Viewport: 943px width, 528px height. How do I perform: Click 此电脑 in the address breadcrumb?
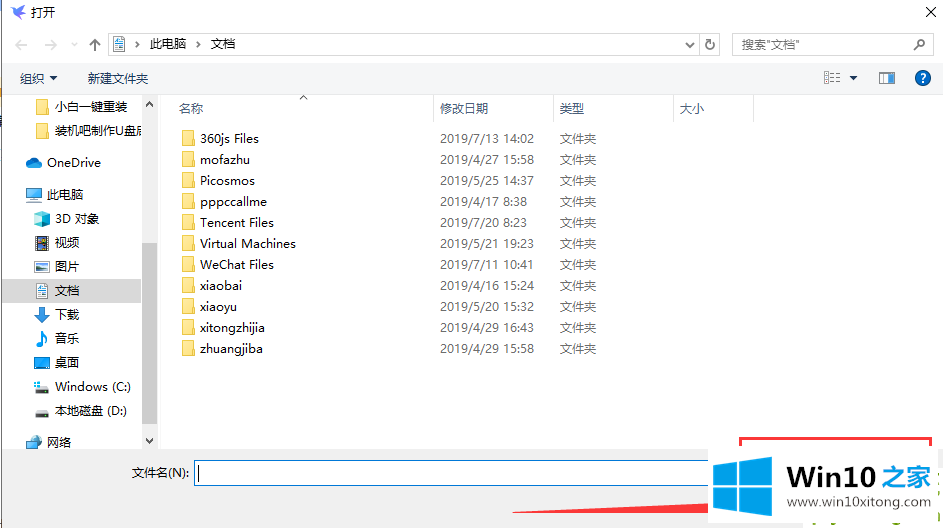[167, 45]
